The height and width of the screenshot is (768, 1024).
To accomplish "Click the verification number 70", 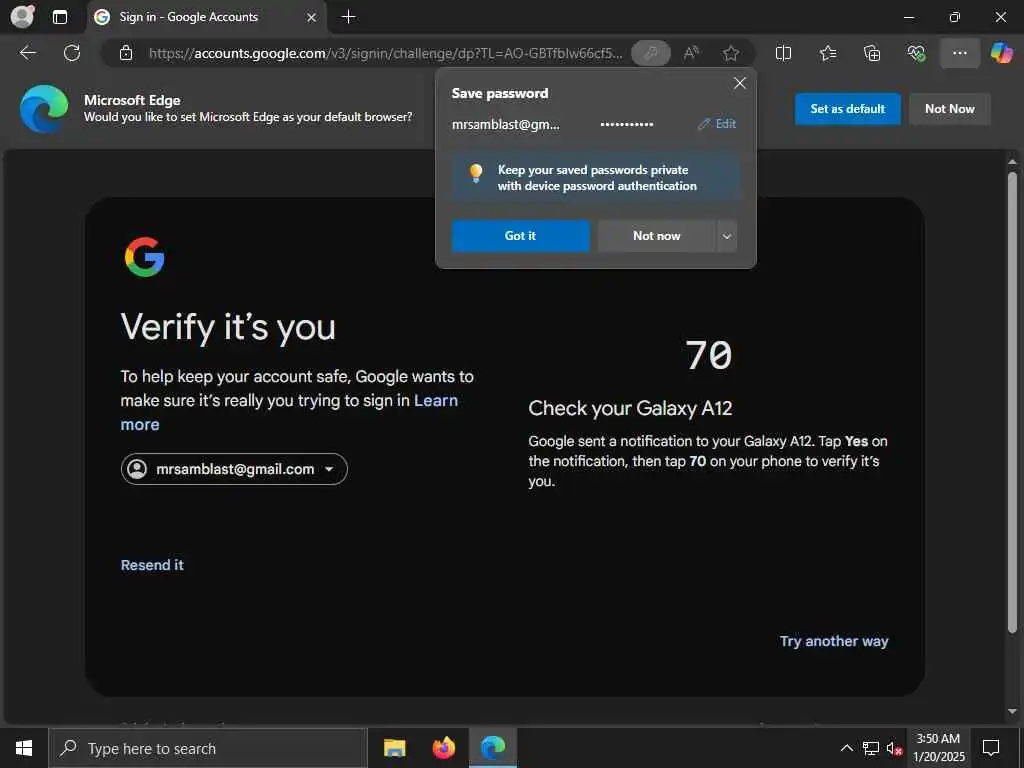I will point(709,355).
